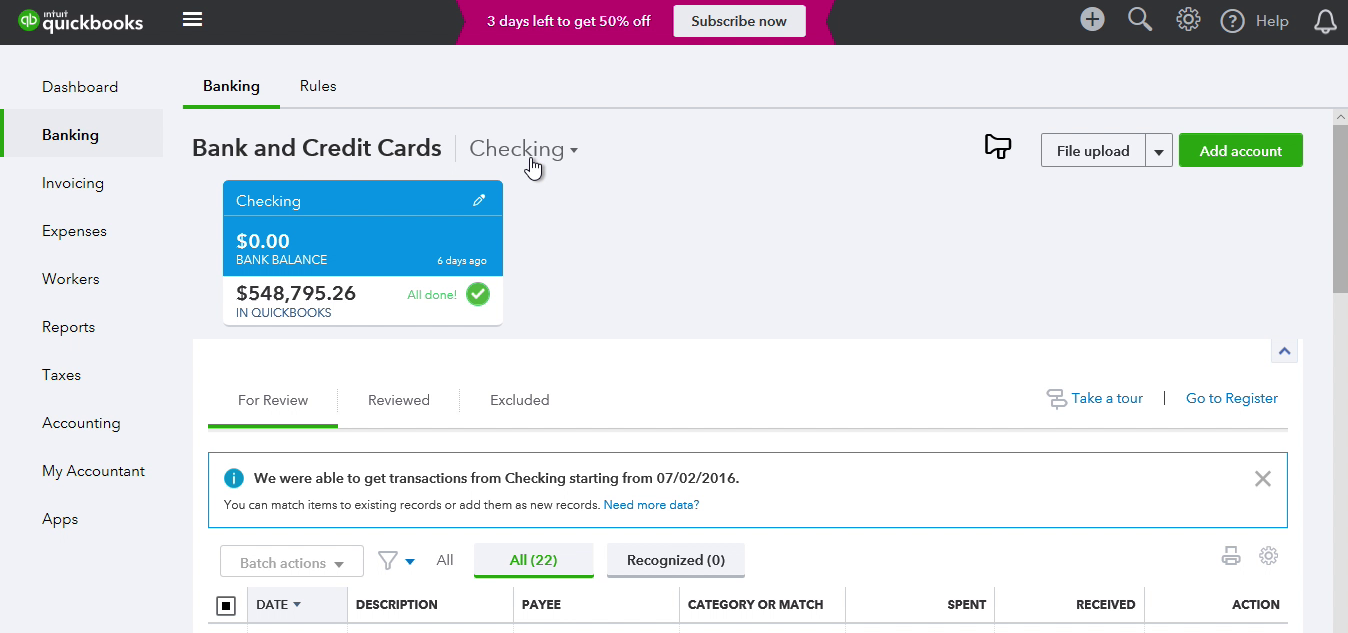The image size is (1348, 633).
Task: Click the File upload button
Action: [x=1093, y=151]
